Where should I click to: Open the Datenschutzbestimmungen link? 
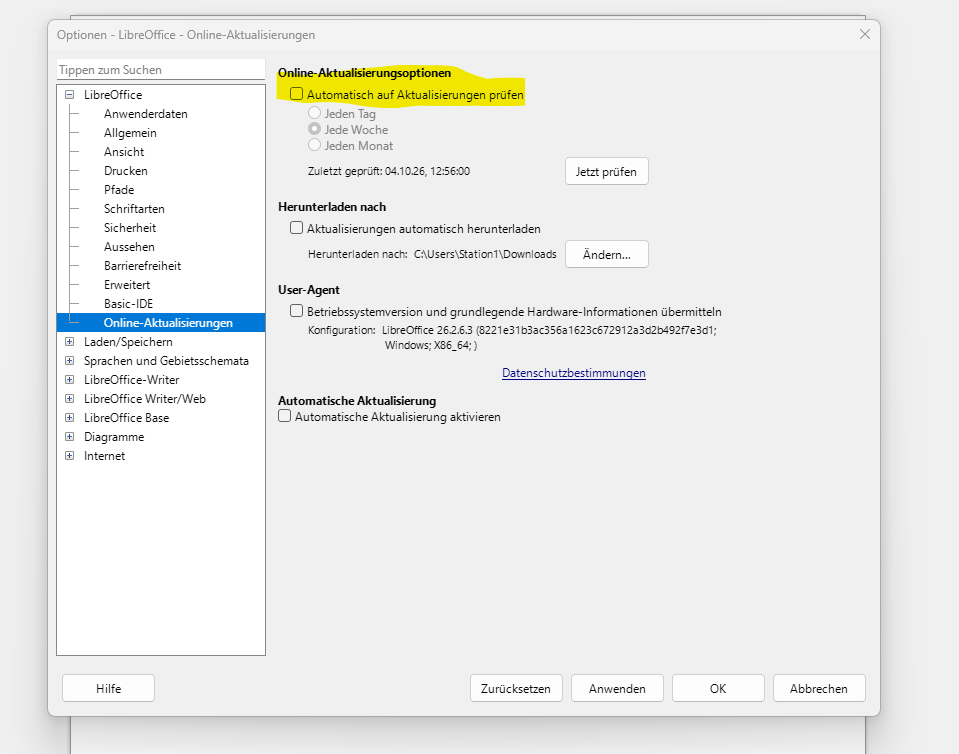click(x=574, y=373)
